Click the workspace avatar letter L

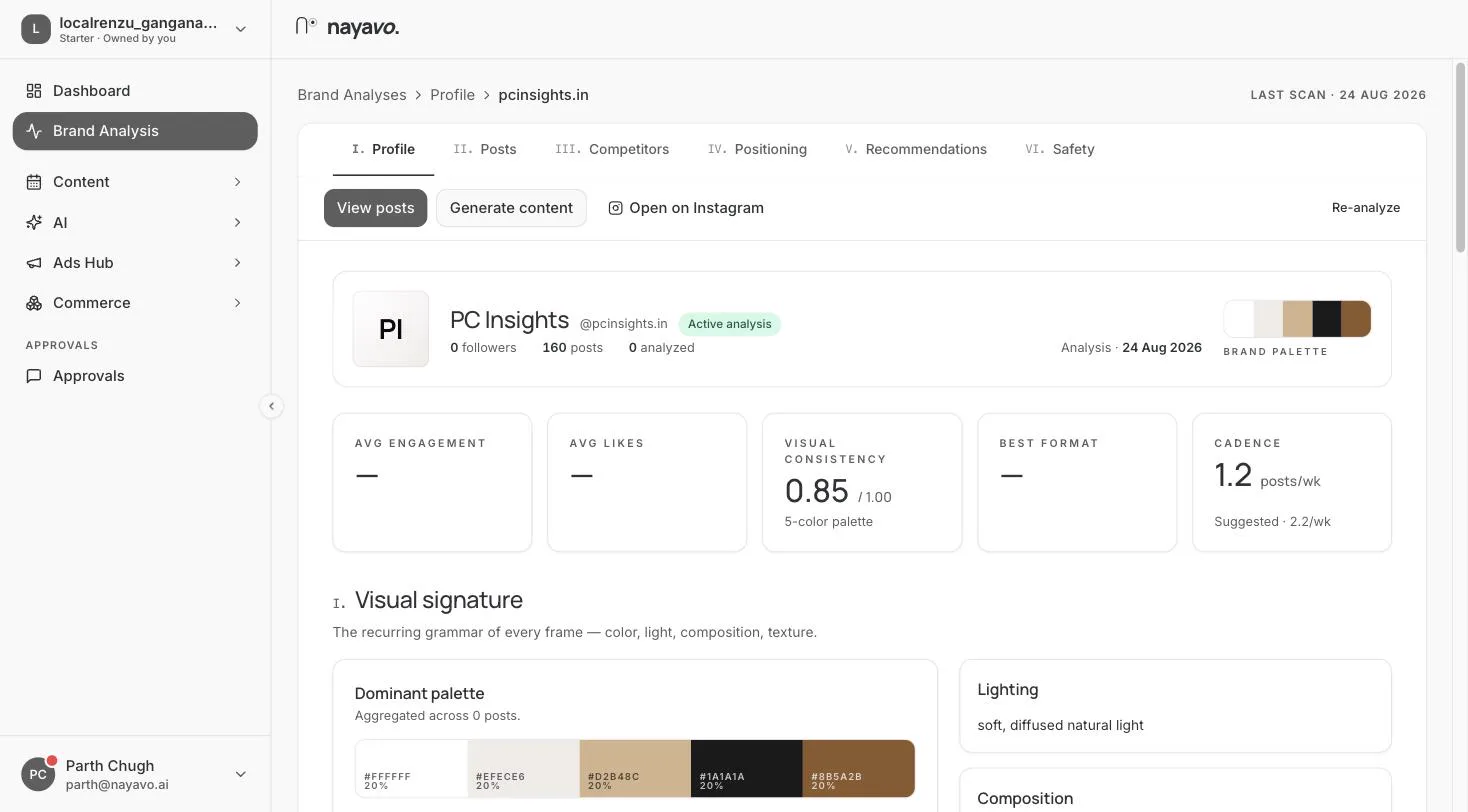click(36, 29)
